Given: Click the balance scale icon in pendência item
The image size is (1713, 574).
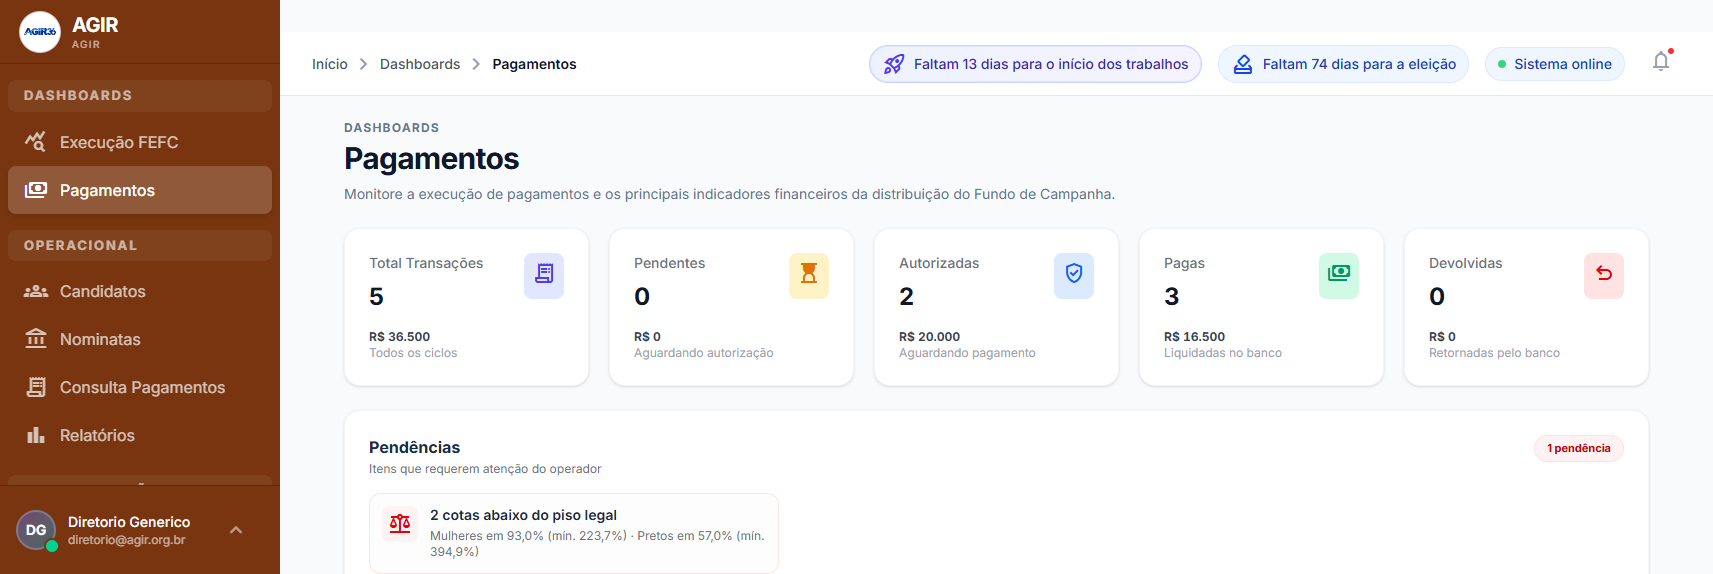Looking at the screenshot, I should [400, 523].
